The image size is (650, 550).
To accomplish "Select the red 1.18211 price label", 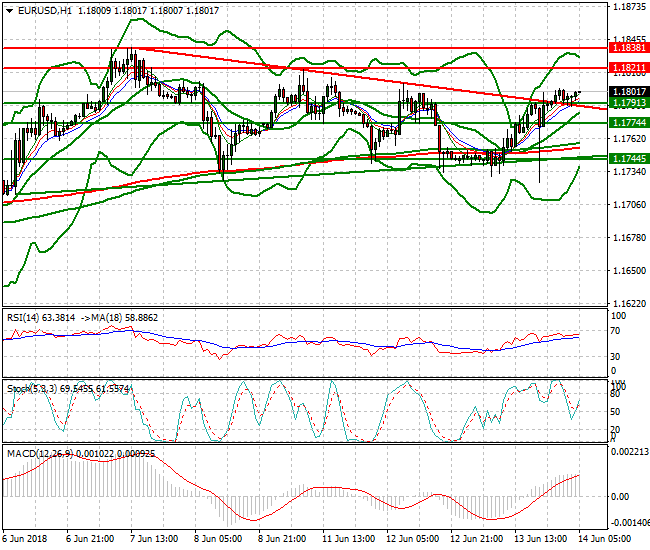I will (x=629, y=68).
